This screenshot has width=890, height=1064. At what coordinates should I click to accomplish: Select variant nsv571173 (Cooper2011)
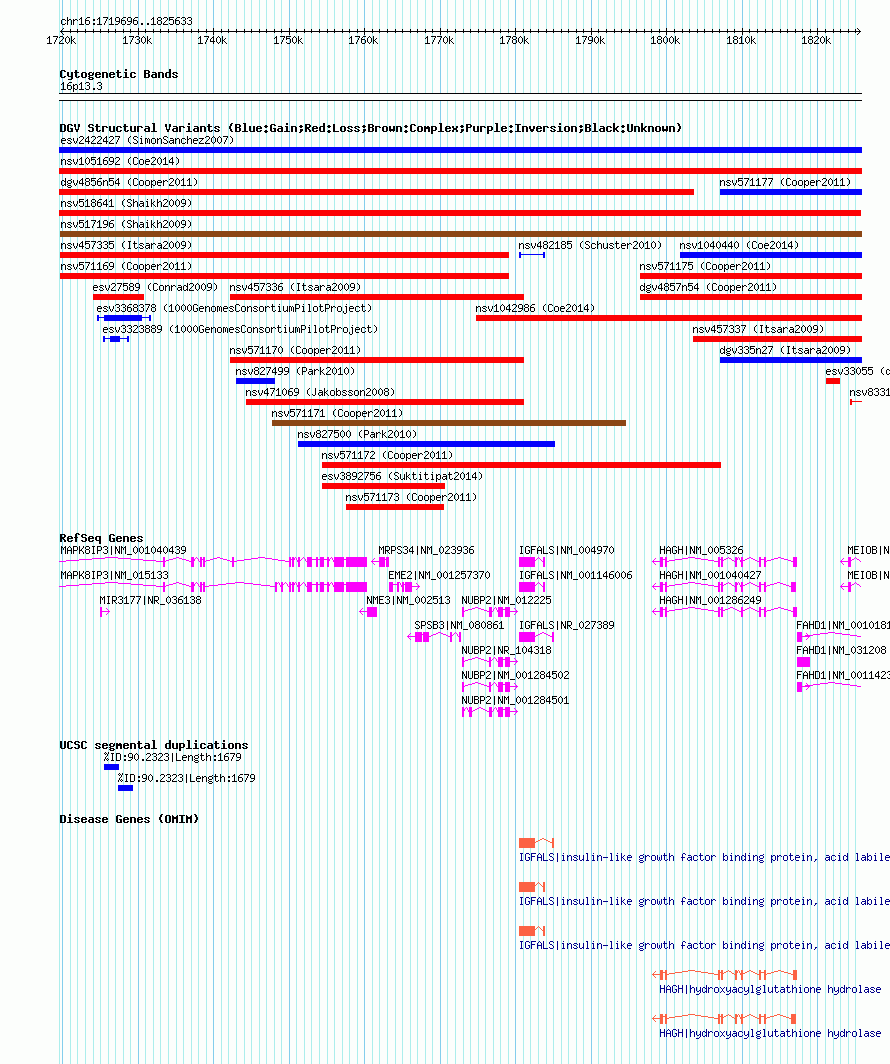coord(395,508)
